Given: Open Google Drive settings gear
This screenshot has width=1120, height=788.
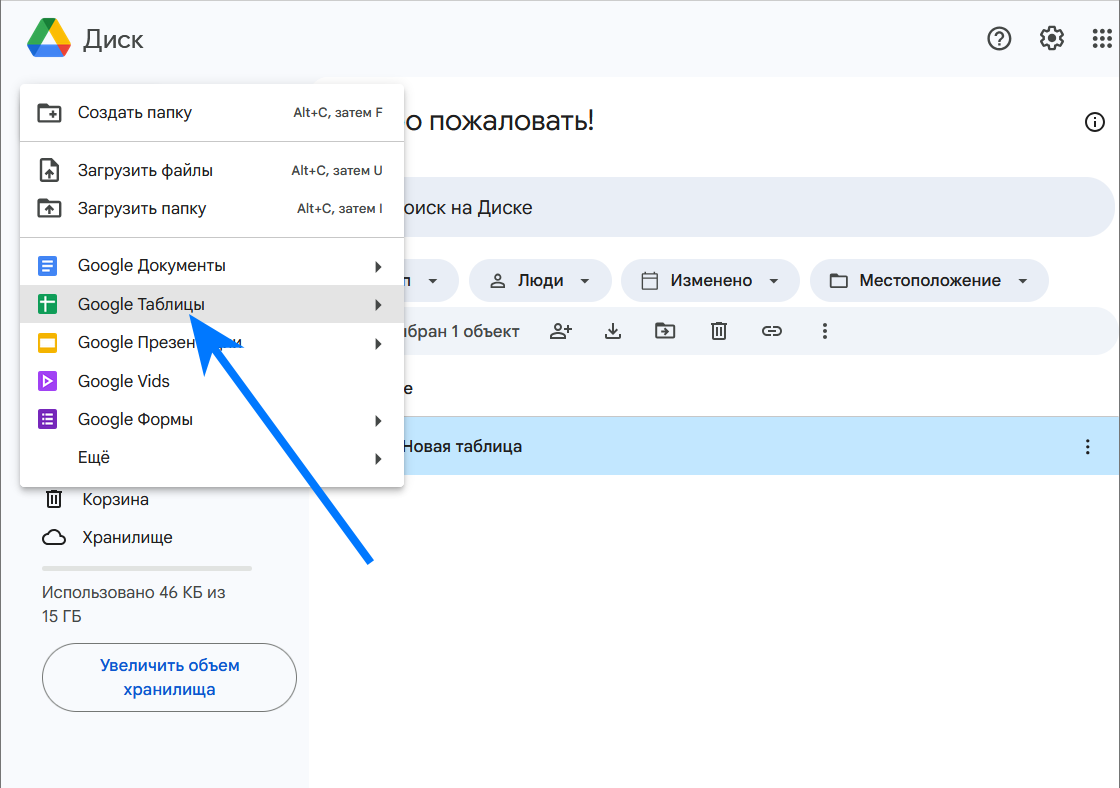Looking at the screenshot, I should pyautogui.click(x=1051, y=38).
